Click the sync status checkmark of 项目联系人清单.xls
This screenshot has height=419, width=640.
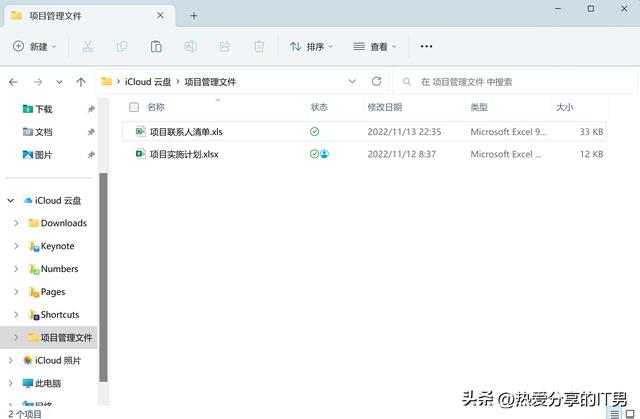click(315, 131)
